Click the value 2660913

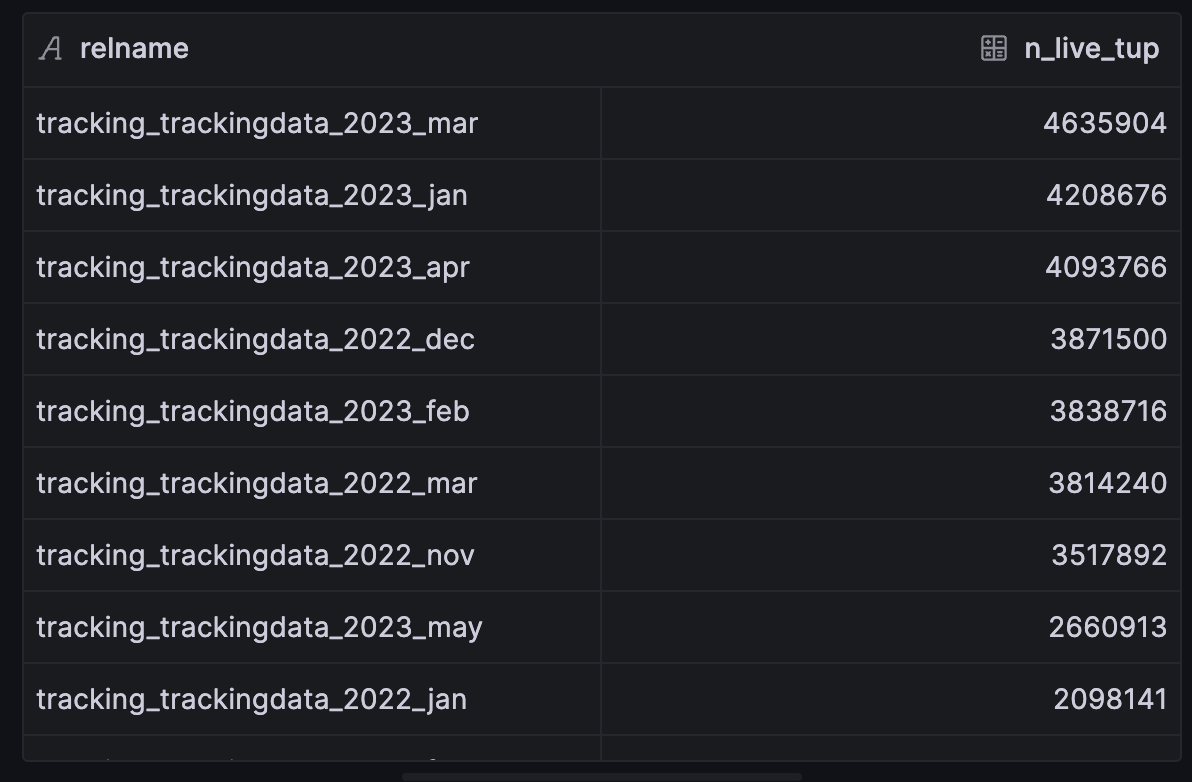pos(1108,627)
